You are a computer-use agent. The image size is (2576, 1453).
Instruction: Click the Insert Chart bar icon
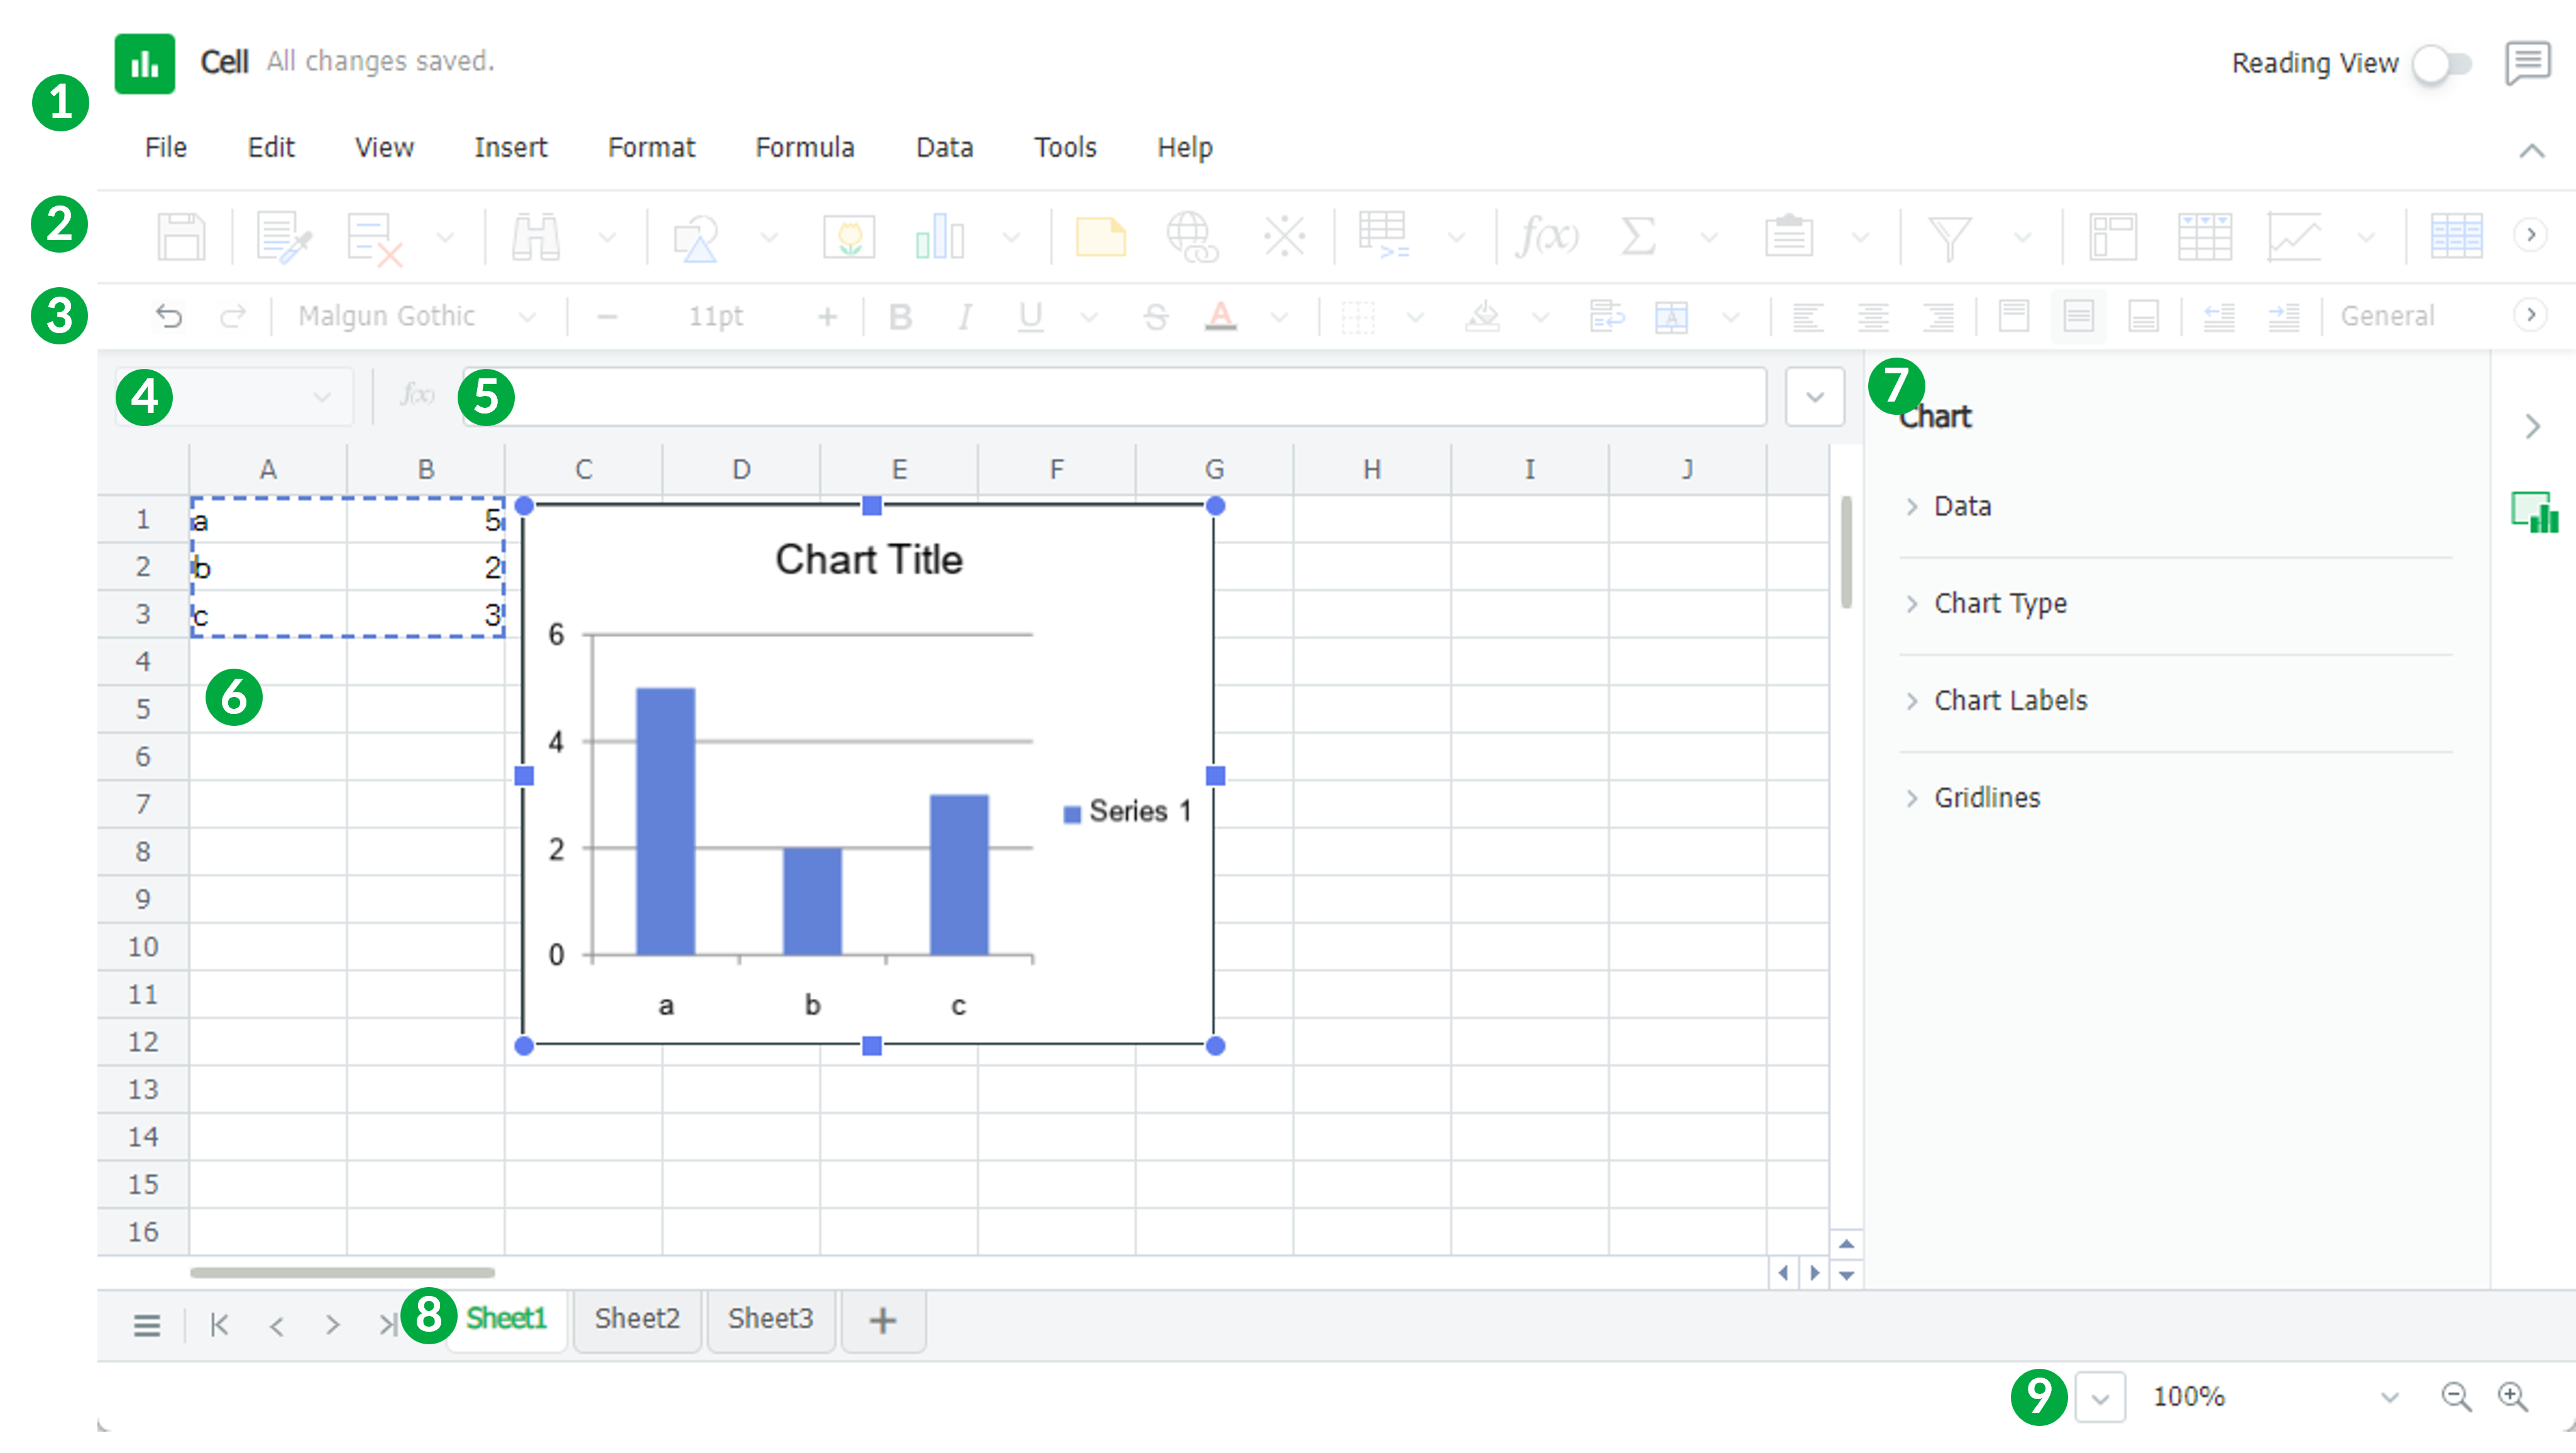coord(940,237)
